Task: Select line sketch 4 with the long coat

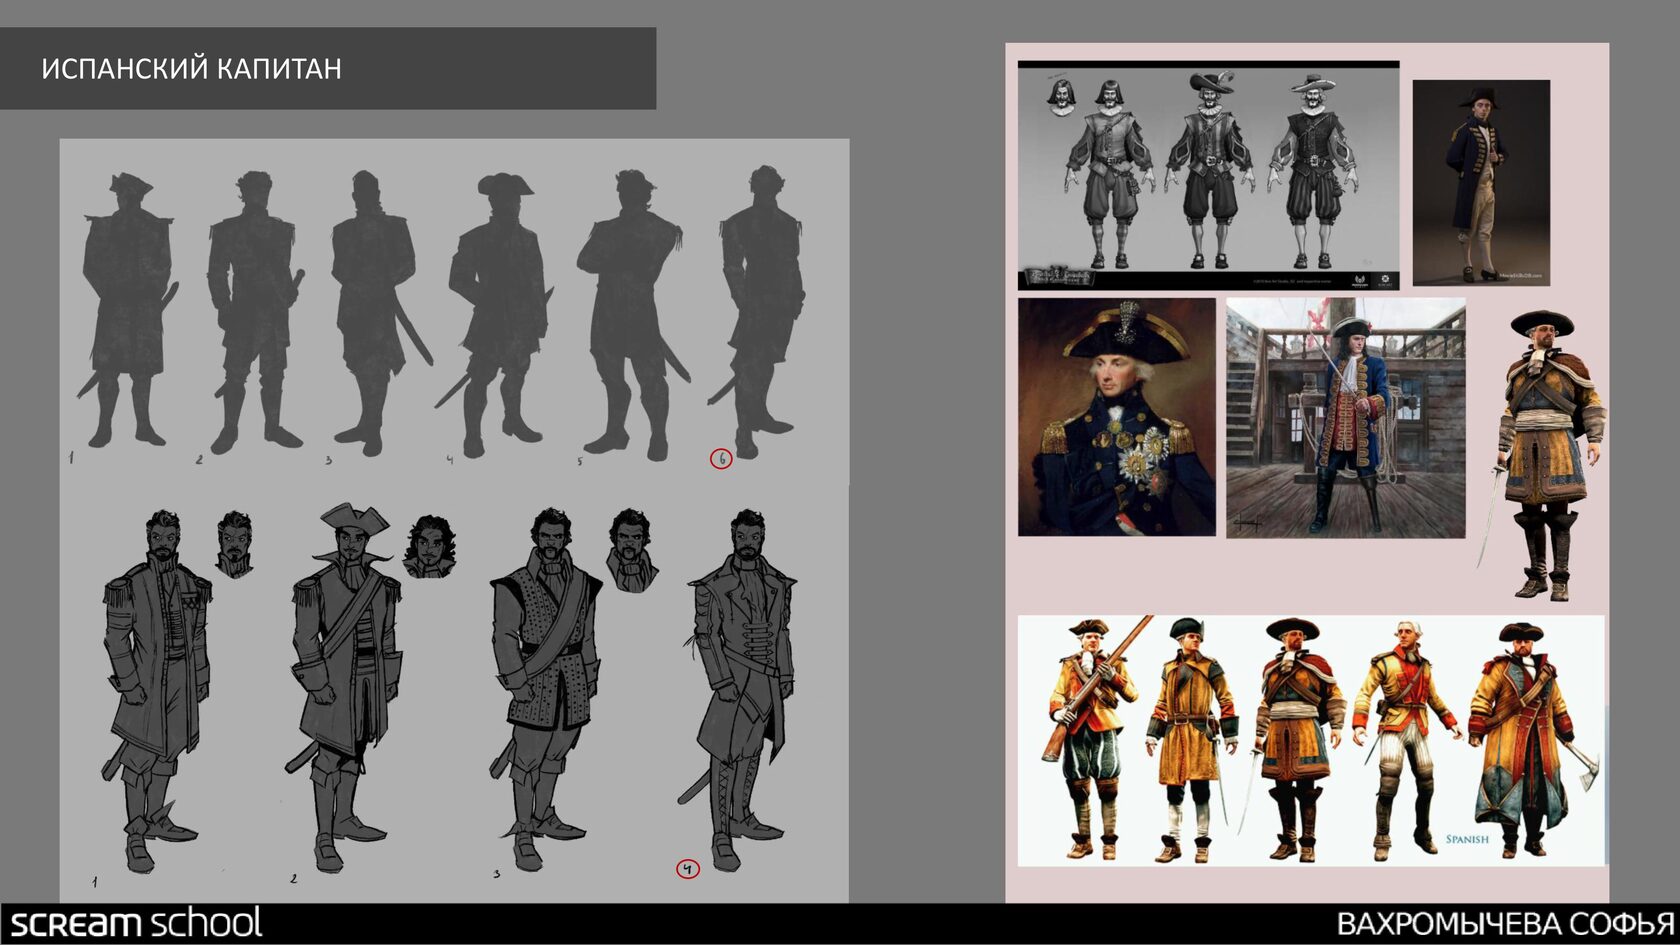Action: coord(740,688)
